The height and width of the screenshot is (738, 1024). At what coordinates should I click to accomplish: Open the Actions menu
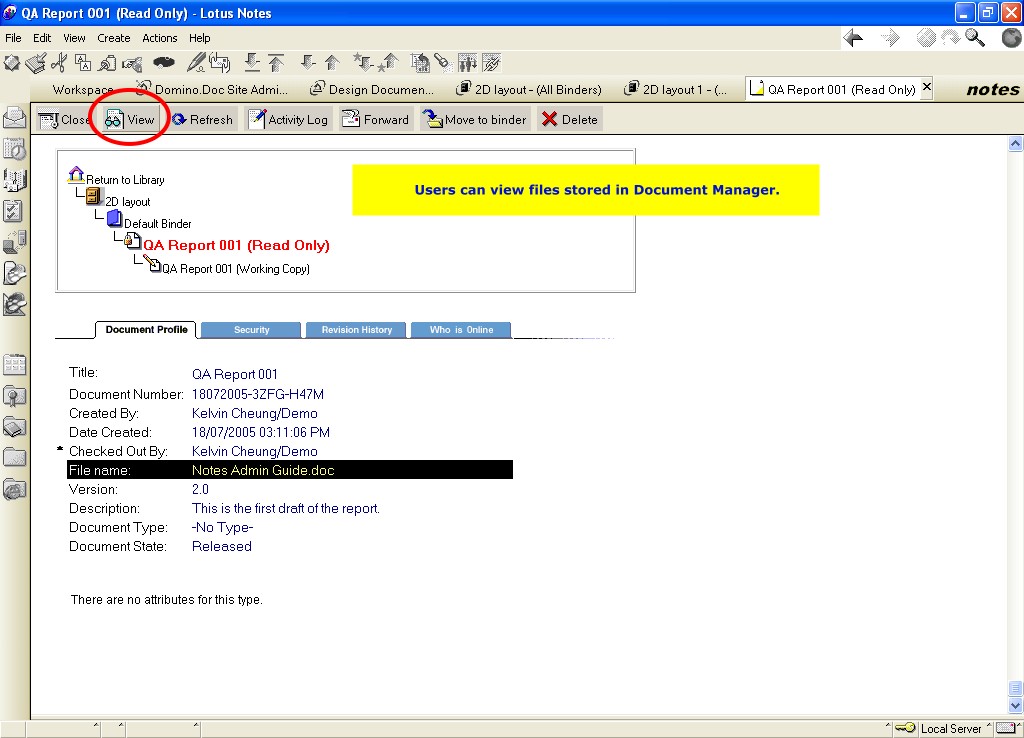[159, 38]
